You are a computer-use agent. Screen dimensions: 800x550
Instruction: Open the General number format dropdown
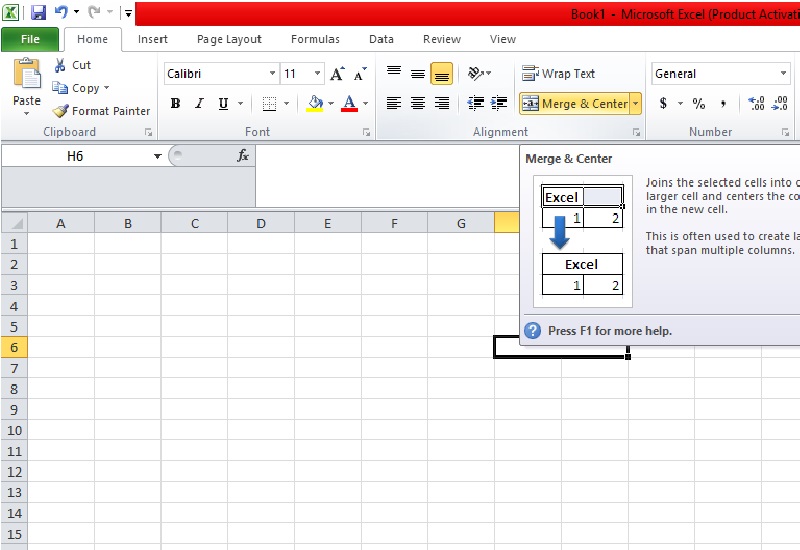point(783,73)
